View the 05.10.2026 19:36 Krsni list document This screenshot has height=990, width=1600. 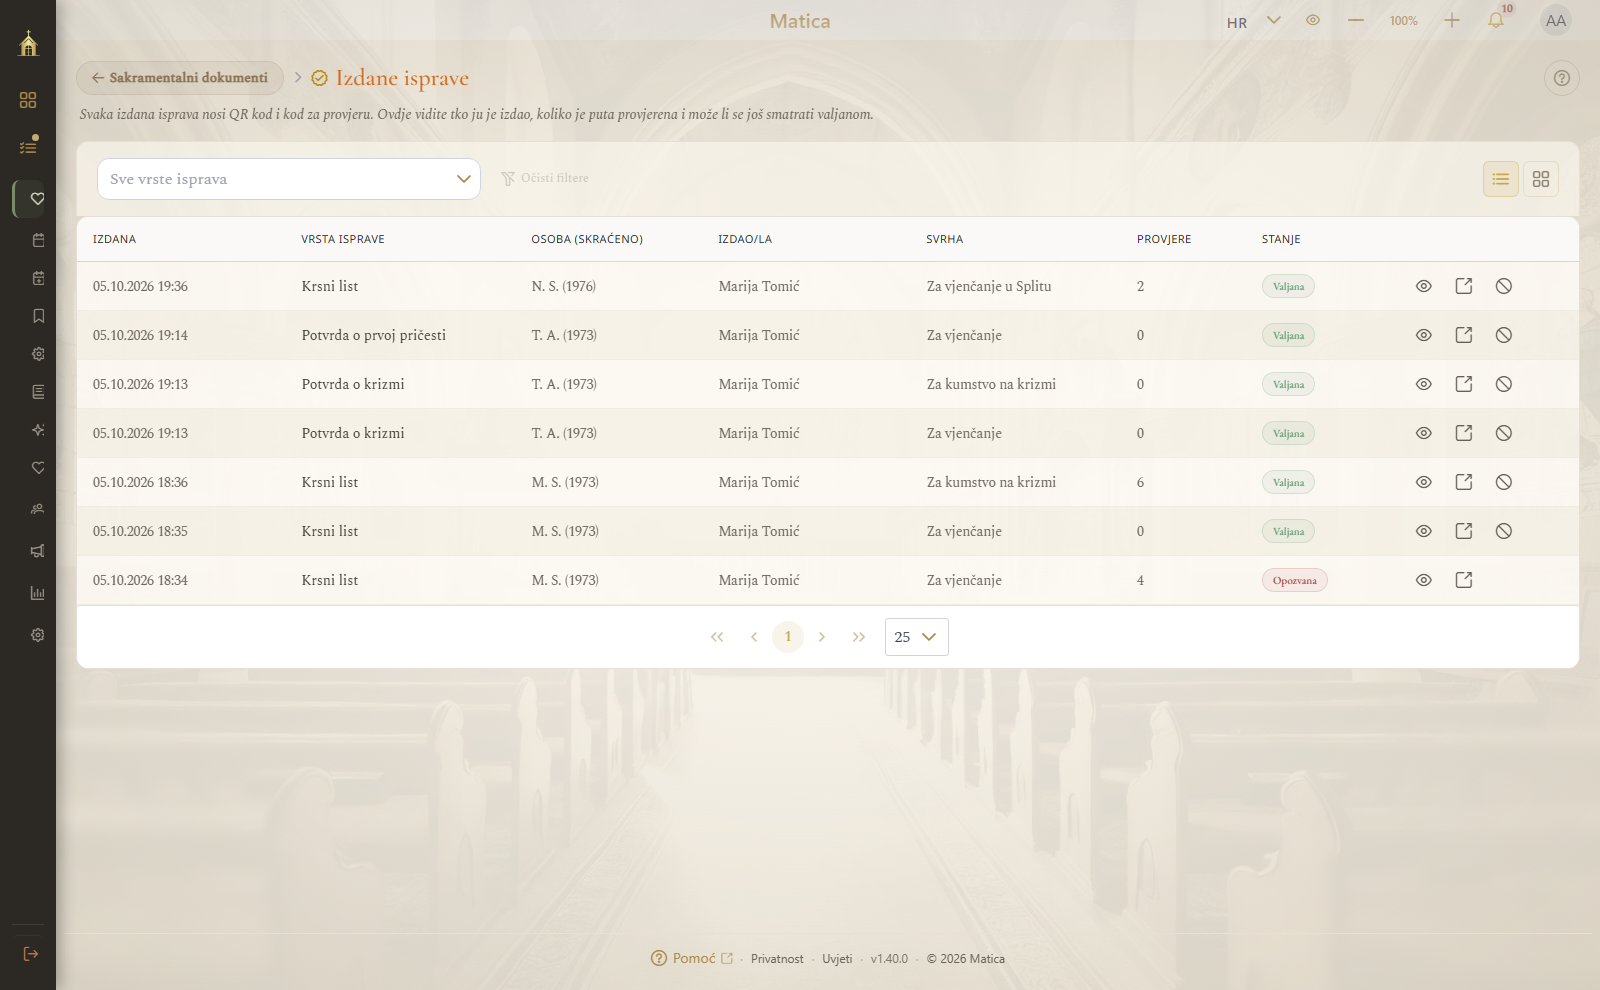[x=1424, y=286]
